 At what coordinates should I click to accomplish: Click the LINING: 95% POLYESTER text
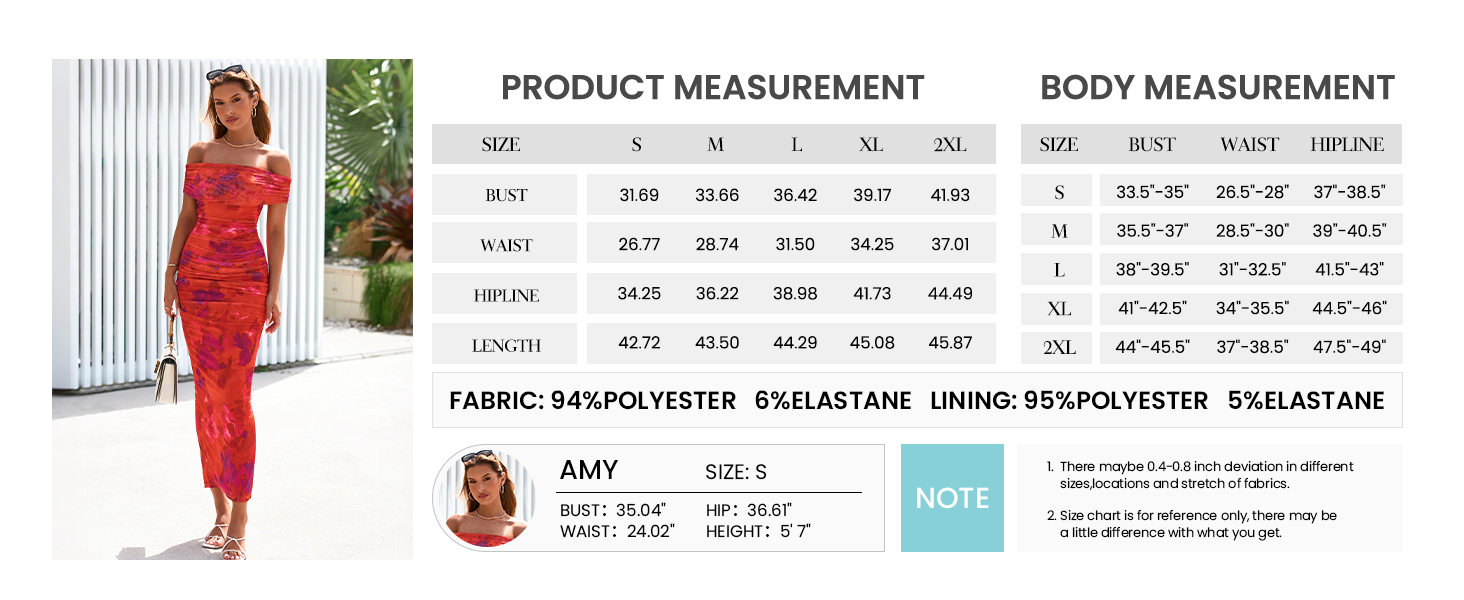pyautogui.click(x=1069, y=401)
